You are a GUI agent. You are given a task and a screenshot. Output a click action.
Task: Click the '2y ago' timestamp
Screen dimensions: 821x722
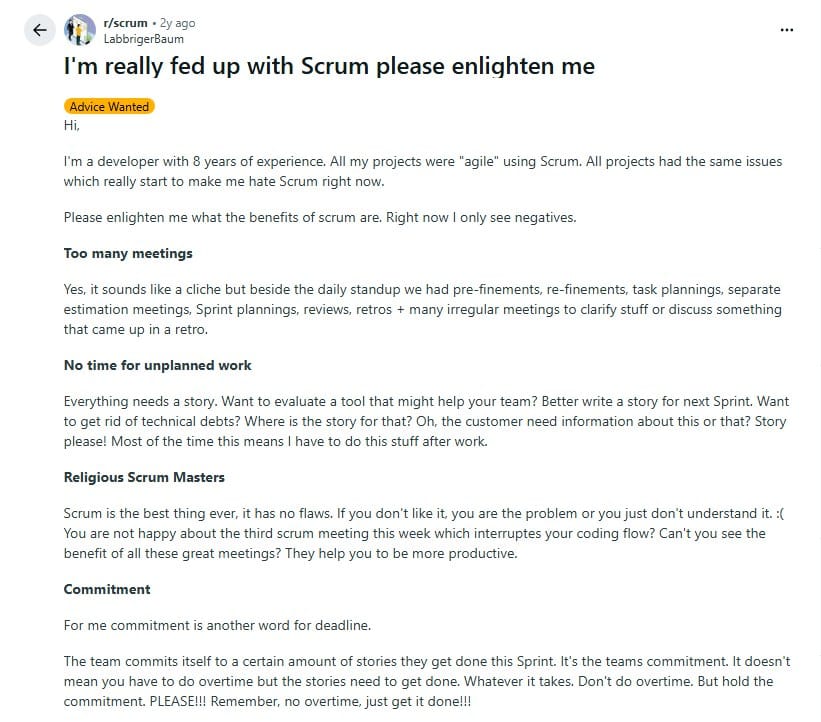[x=178, y=22]
